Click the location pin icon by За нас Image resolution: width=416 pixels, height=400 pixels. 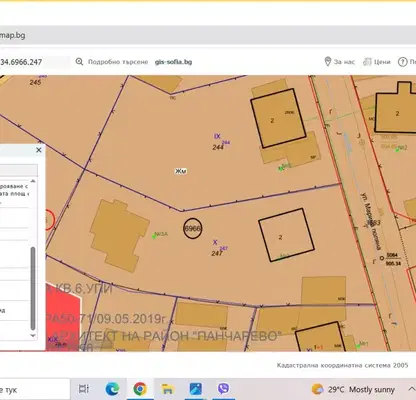pos(328,61)
